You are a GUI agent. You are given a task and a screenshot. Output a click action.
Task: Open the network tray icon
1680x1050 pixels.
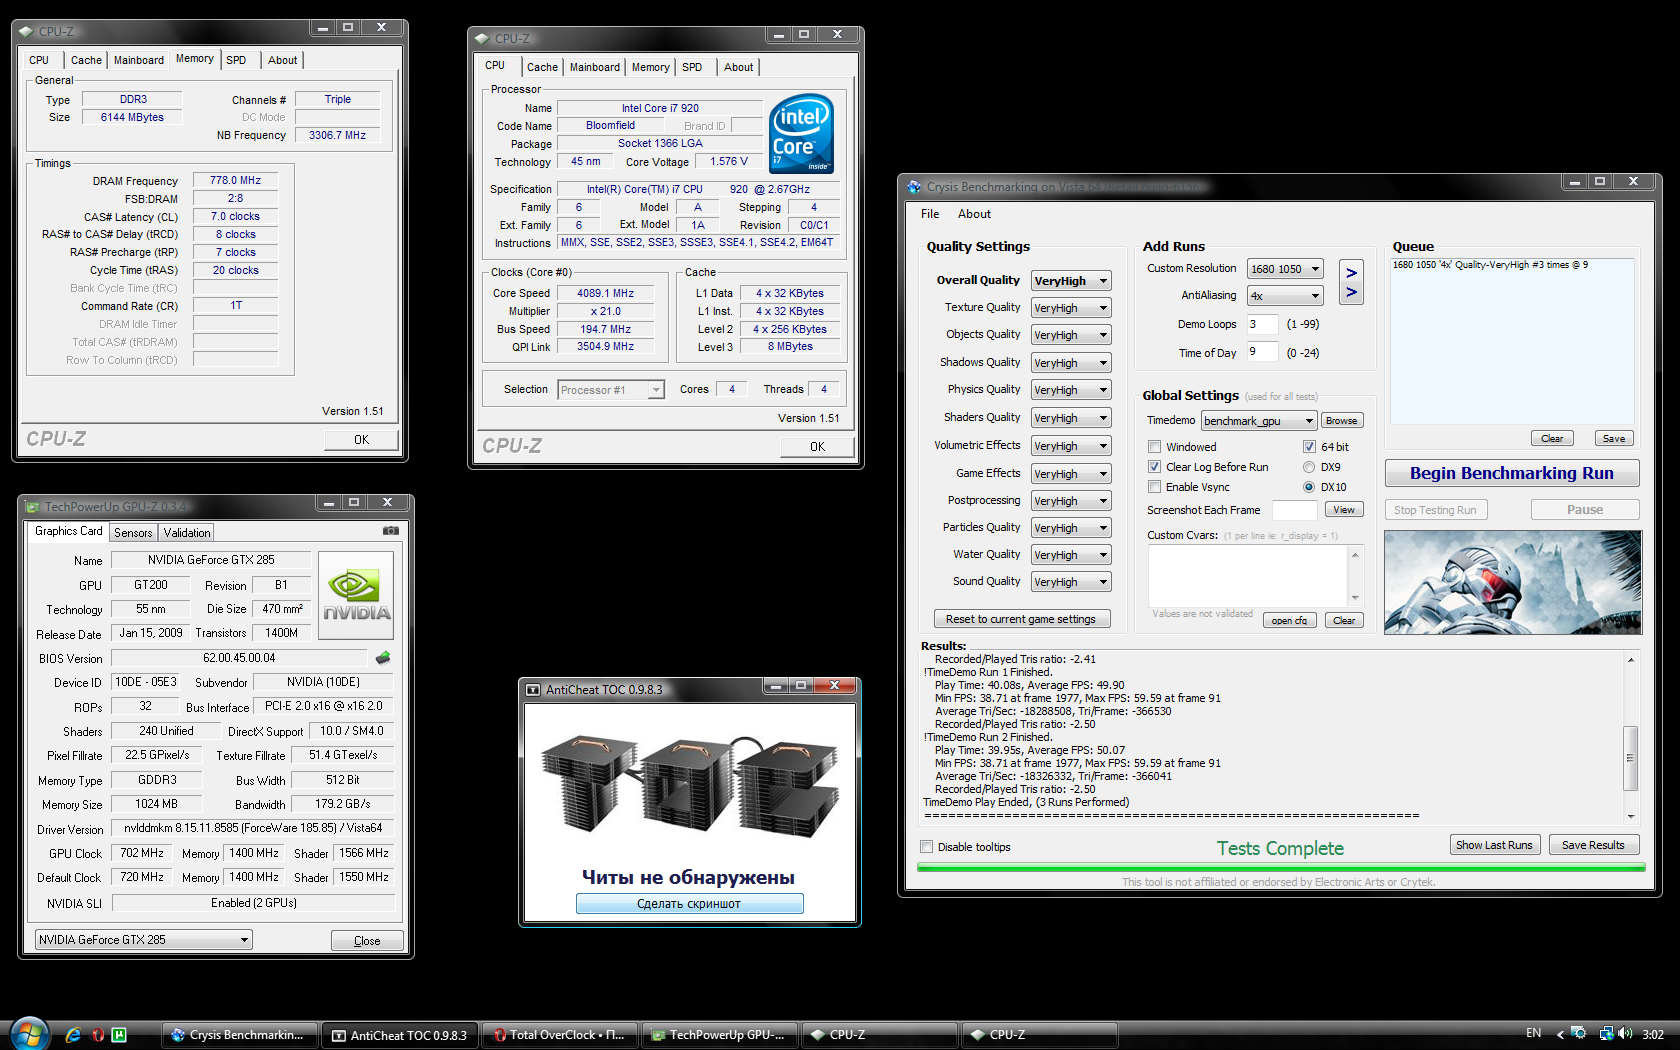(x=1605, y=1034)
